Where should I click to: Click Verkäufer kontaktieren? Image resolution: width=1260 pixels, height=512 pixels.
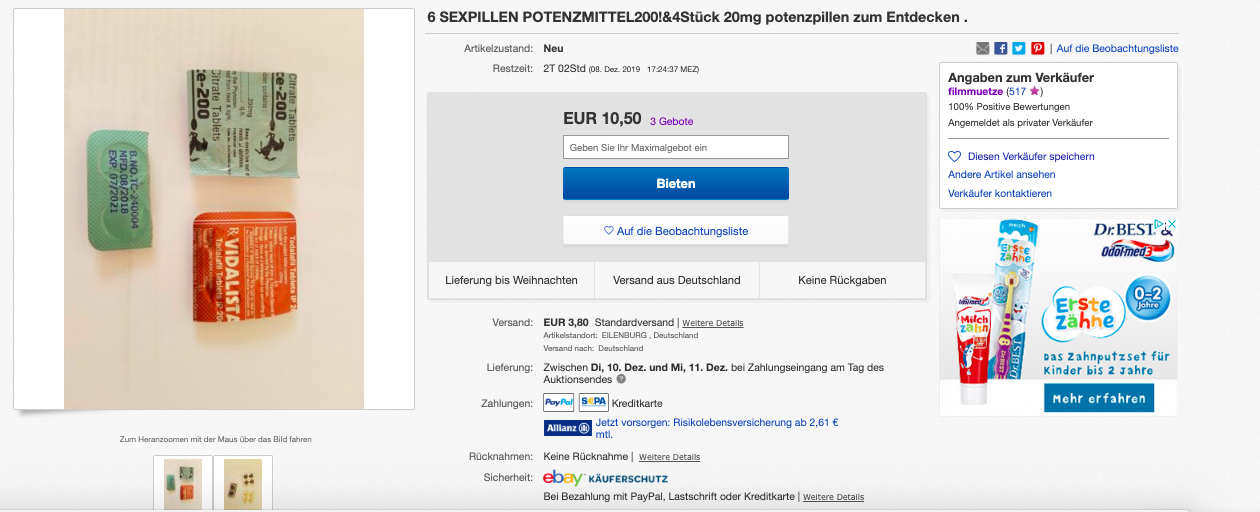pos(999,193)
